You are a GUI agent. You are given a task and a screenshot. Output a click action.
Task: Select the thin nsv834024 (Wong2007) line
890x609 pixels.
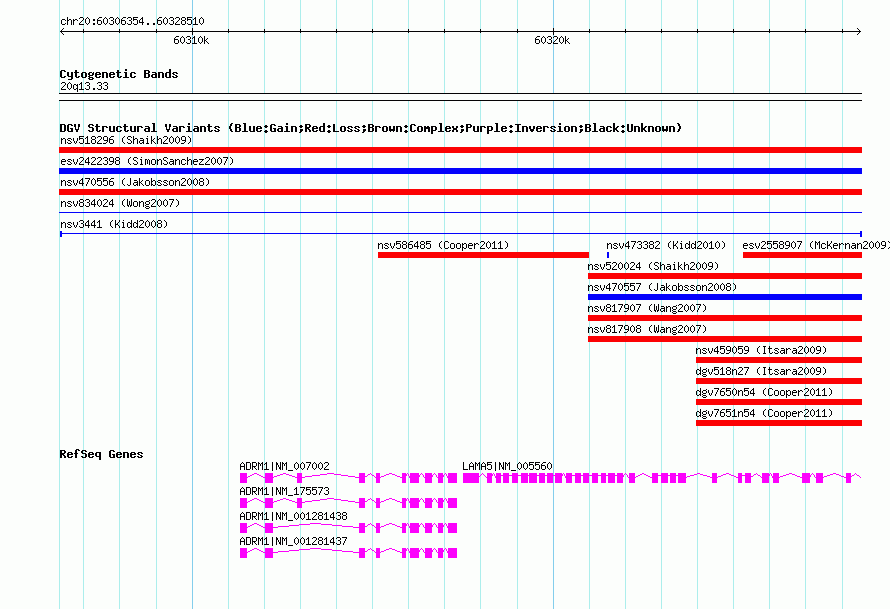[460, 213]
